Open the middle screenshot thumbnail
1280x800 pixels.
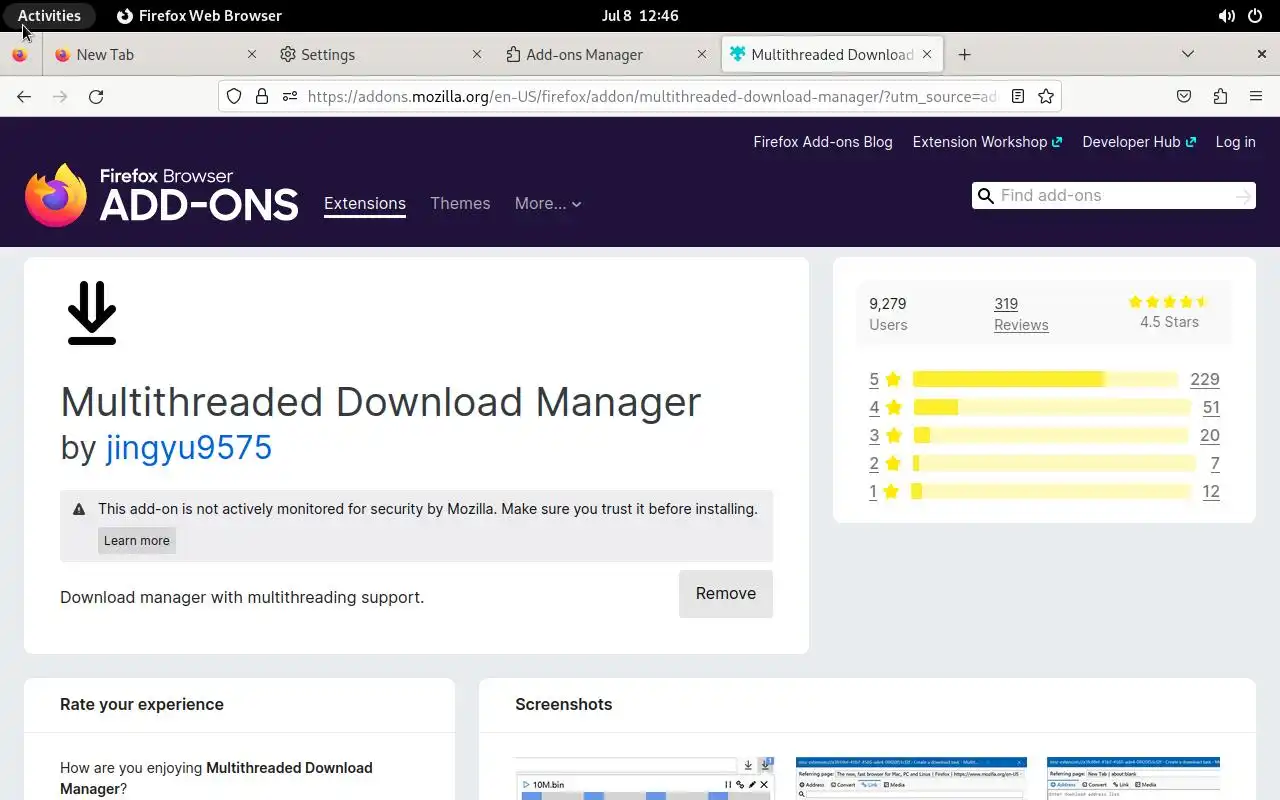coord(911,779)
